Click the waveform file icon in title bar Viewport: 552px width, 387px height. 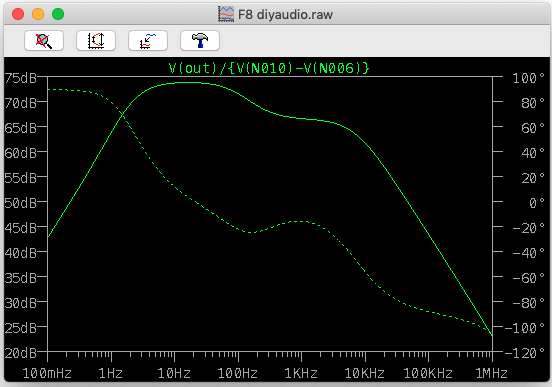226,14
